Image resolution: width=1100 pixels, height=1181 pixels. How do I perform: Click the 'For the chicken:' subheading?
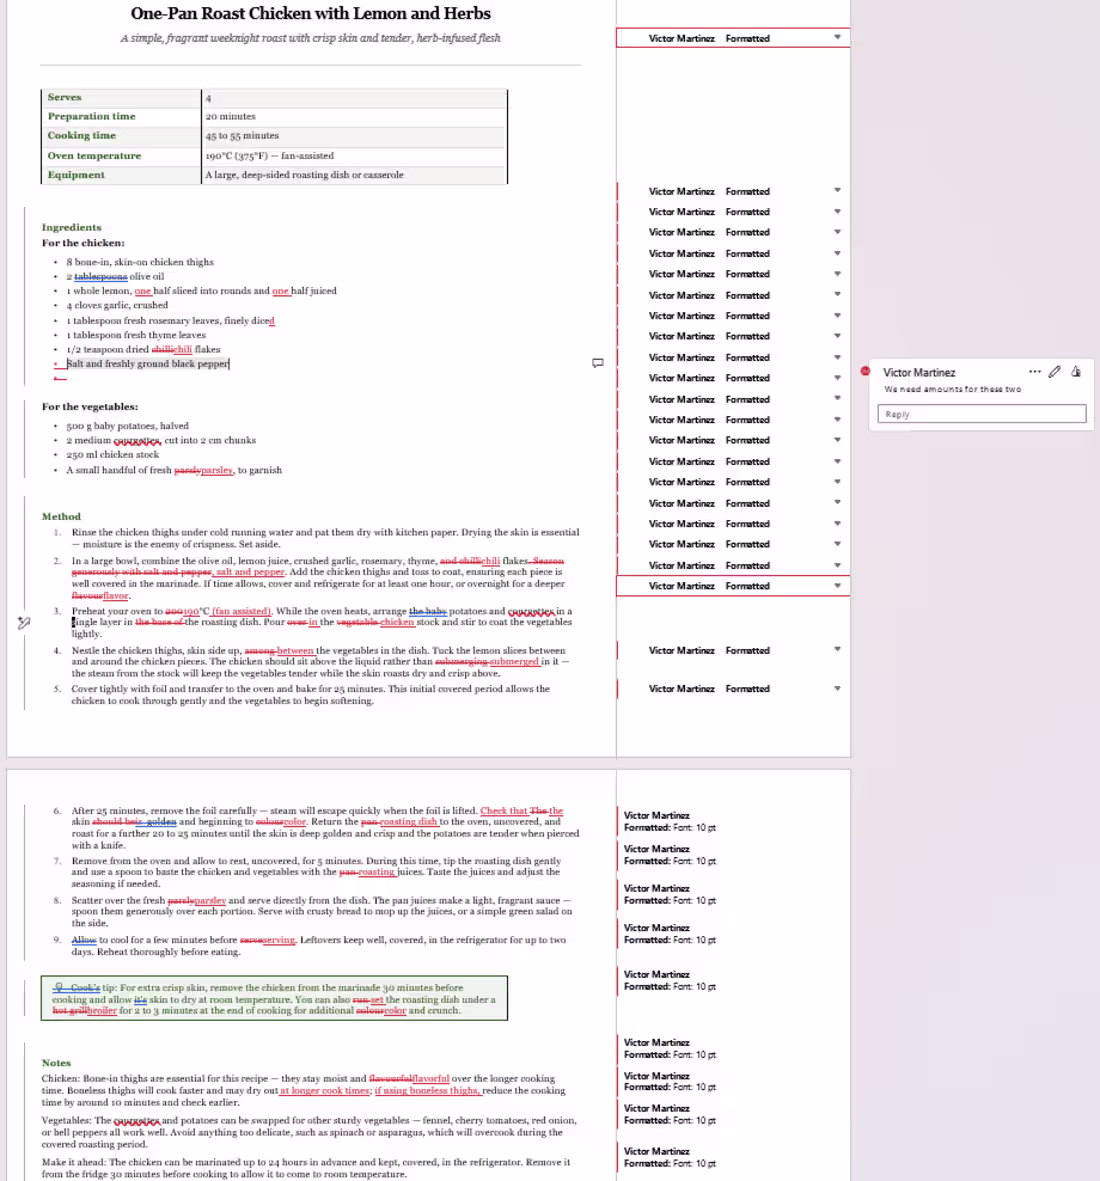point(83,243)
